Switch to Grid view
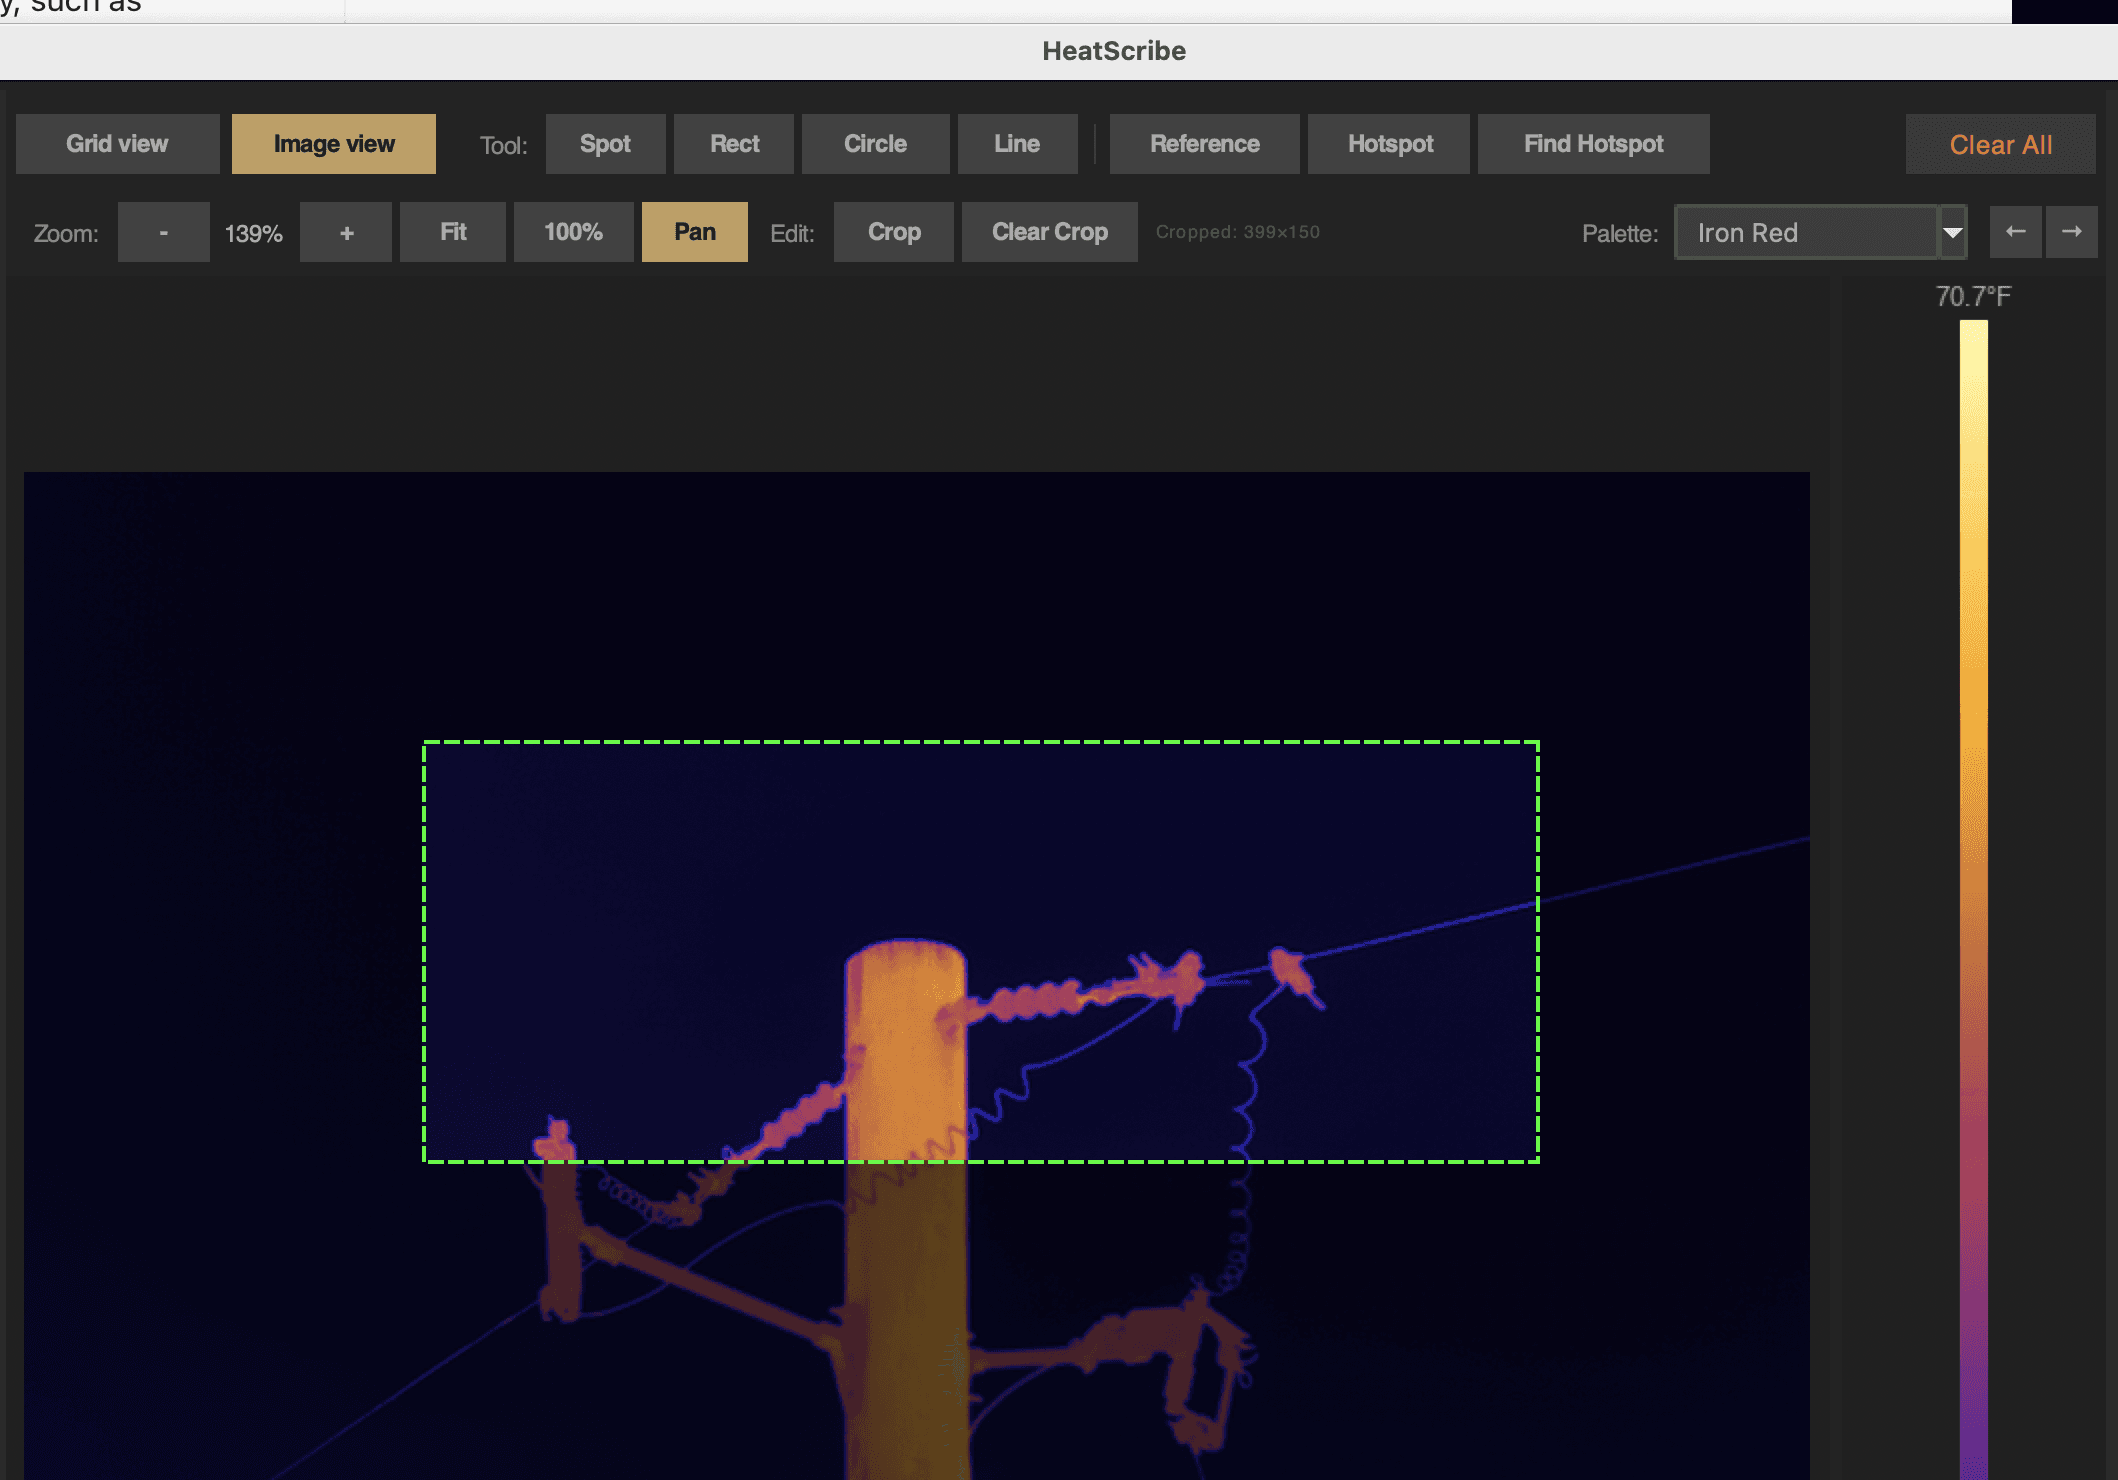Screen dimensions: 2118x1480 [117, 144]
